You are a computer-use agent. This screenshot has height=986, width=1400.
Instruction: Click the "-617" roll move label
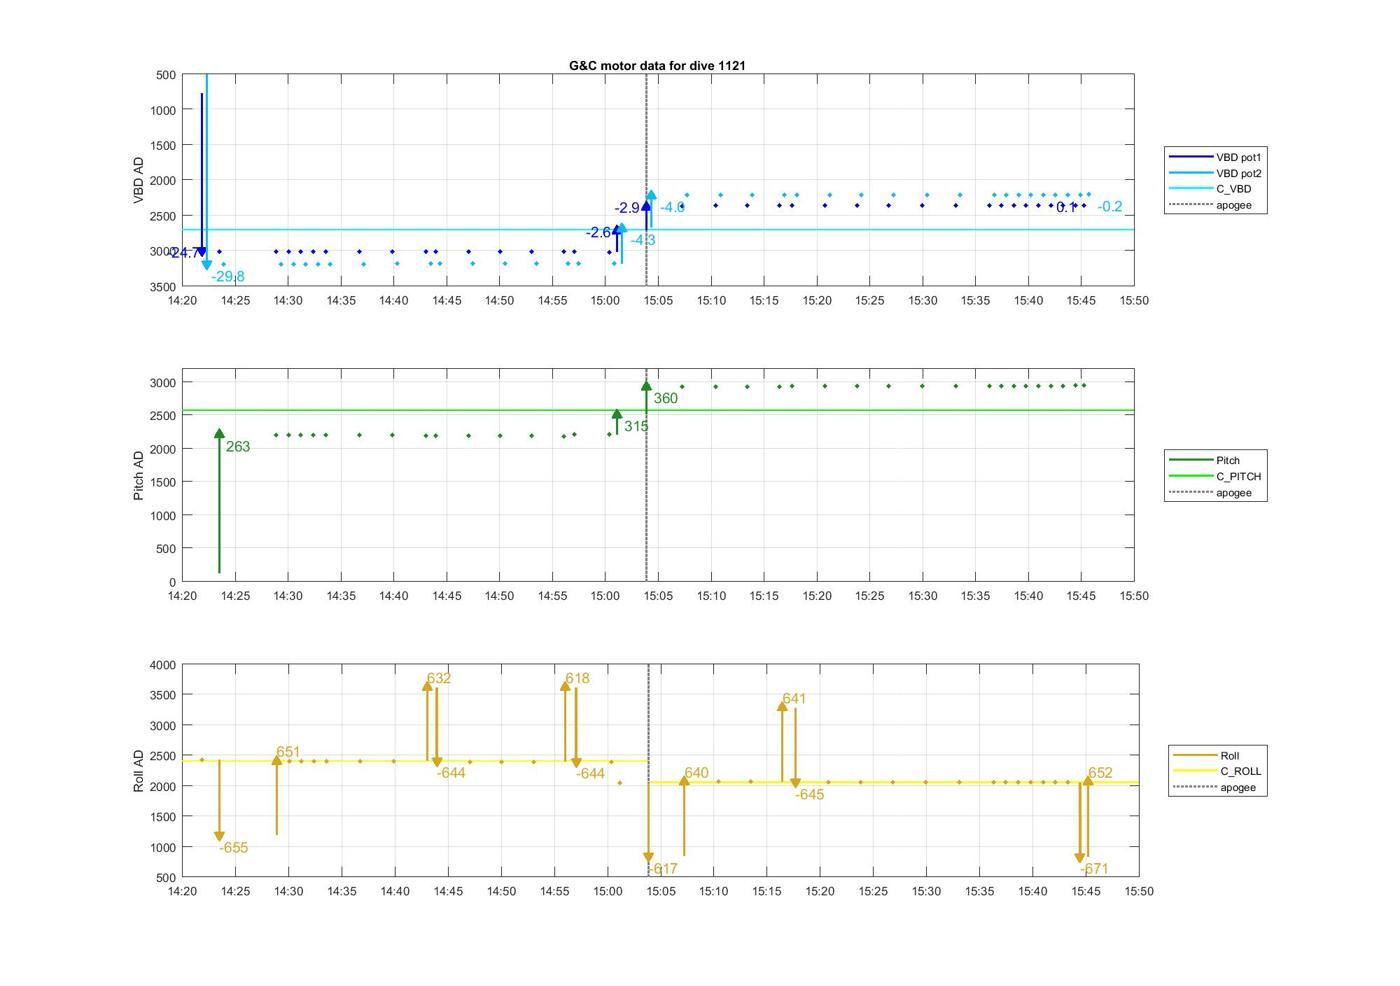click(662, 870)
